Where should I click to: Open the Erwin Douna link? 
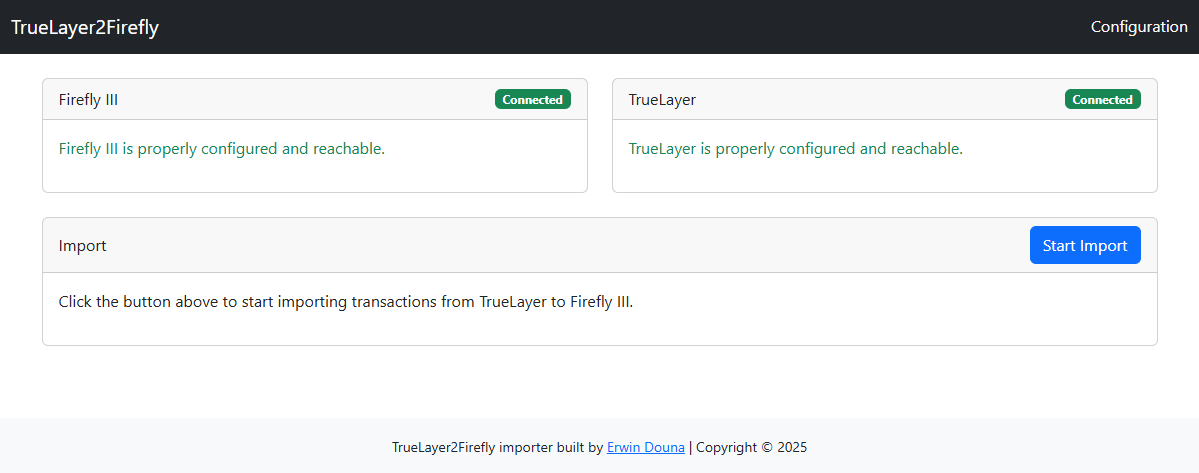pos(645,447)
